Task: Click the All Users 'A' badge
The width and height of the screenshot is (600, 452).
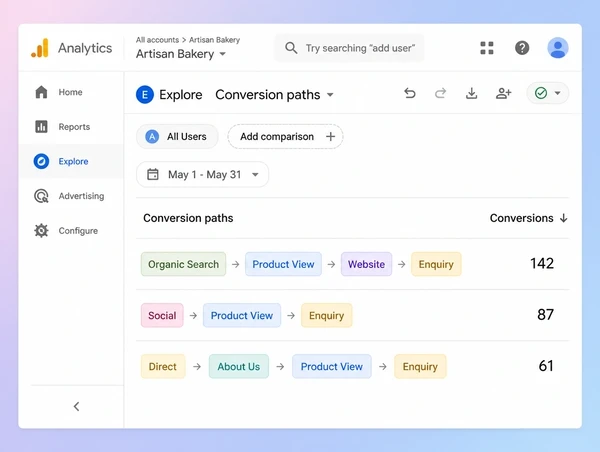Action: tap(152, 137)
